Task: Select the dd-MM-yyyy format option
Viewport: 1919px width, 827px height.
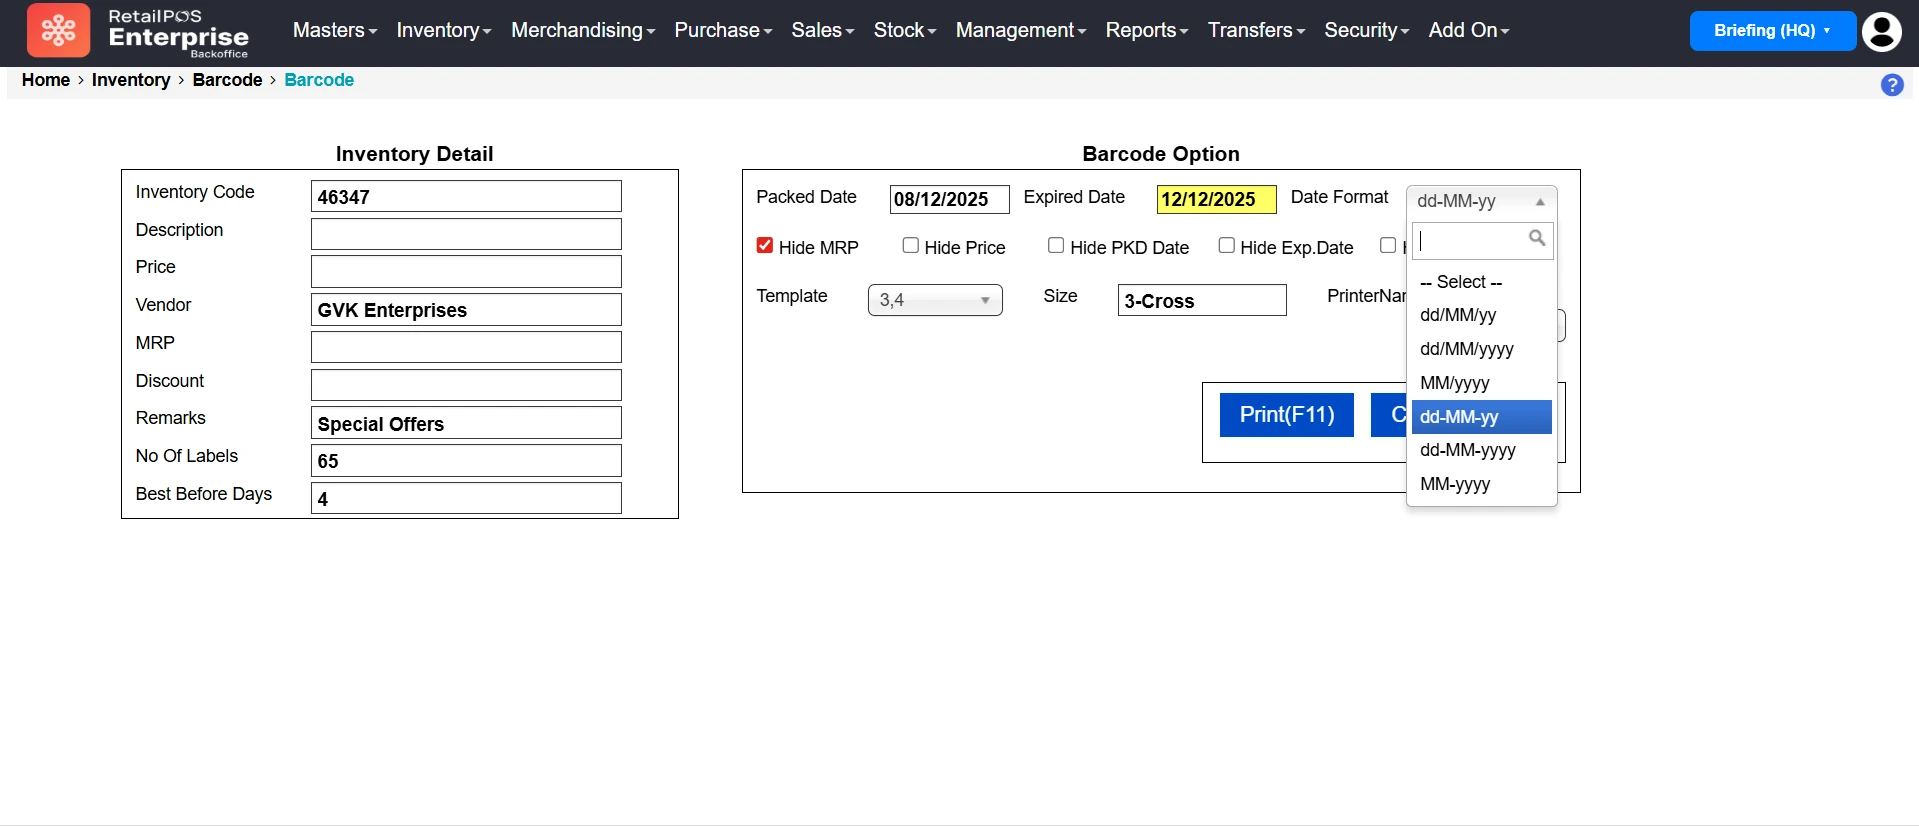Action: pos(1467,450)
